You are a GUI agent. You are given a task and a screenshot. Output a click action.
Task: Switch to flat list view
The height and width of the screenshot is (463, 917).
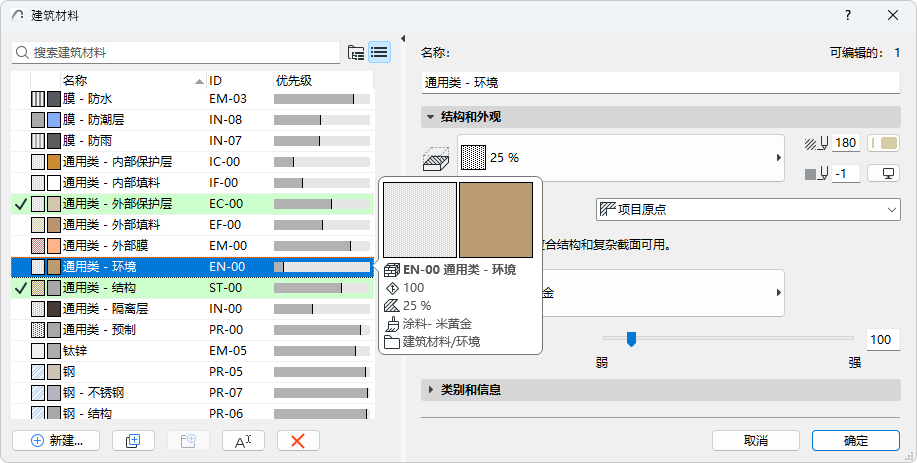379,52
